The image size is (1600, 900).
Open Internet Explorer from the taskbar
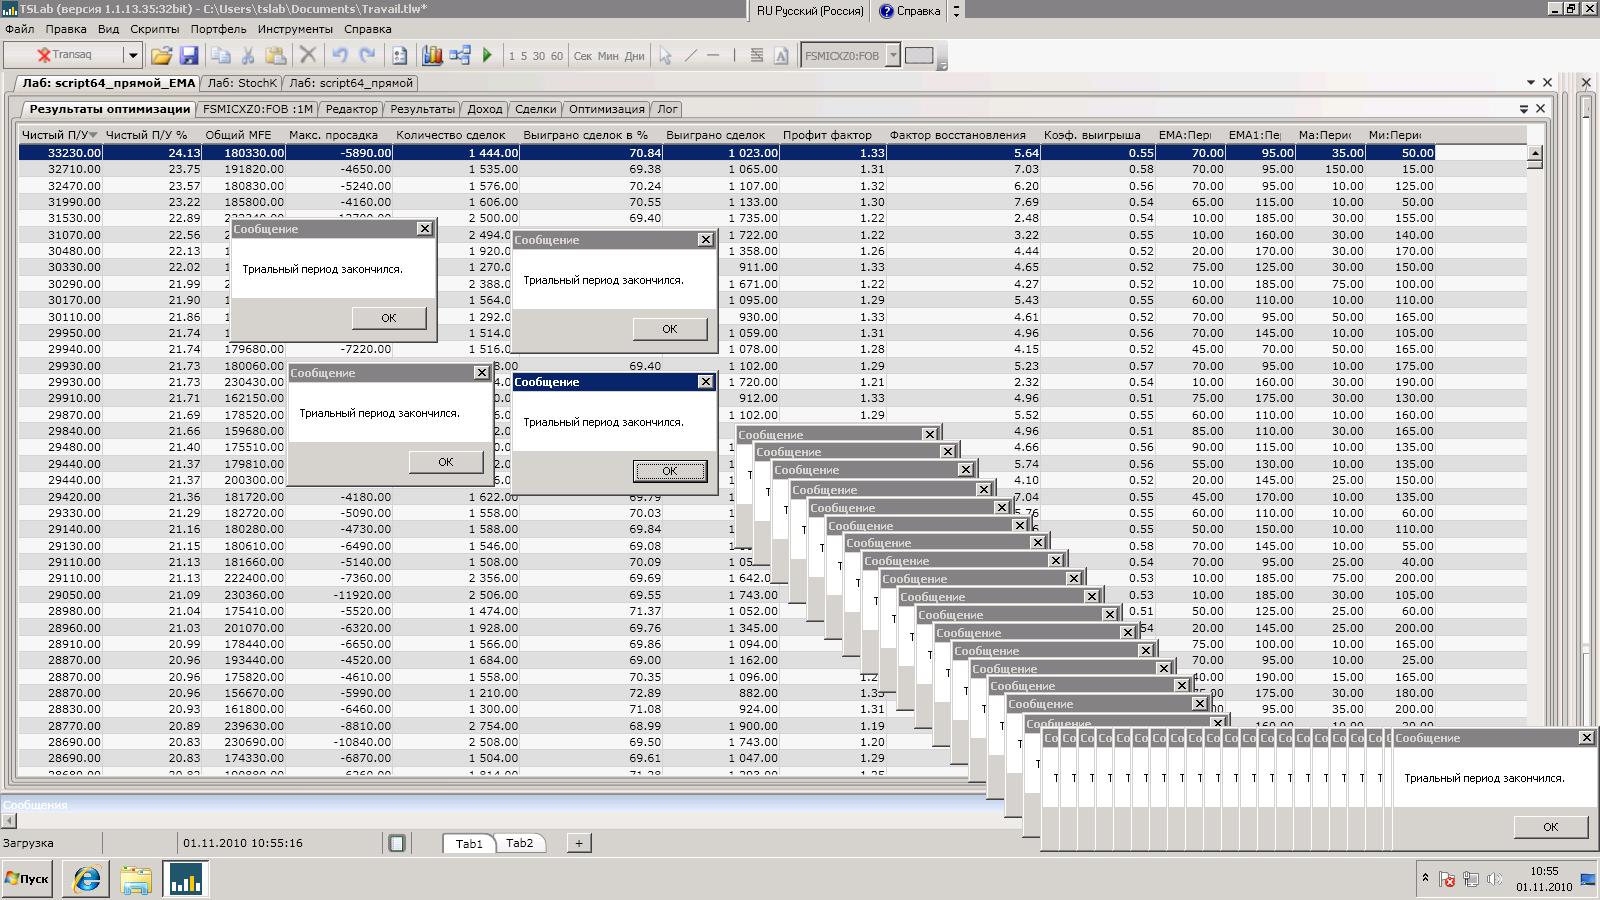coord(87,879)
